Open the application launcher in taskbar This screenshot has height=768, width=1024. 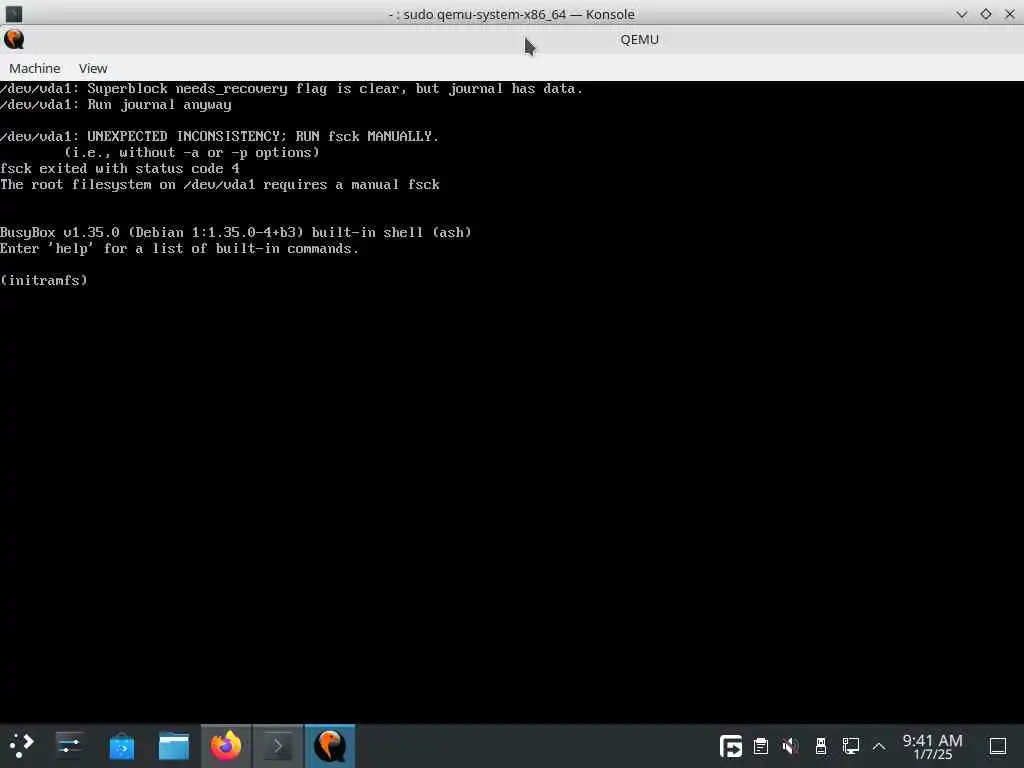(22, 745)
